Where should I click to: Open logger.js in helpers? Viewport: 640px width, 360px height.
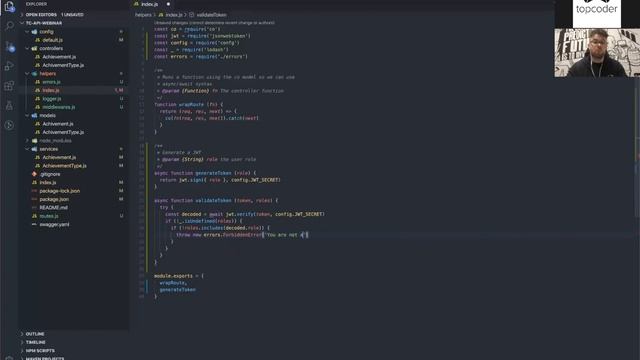(52, 99)
